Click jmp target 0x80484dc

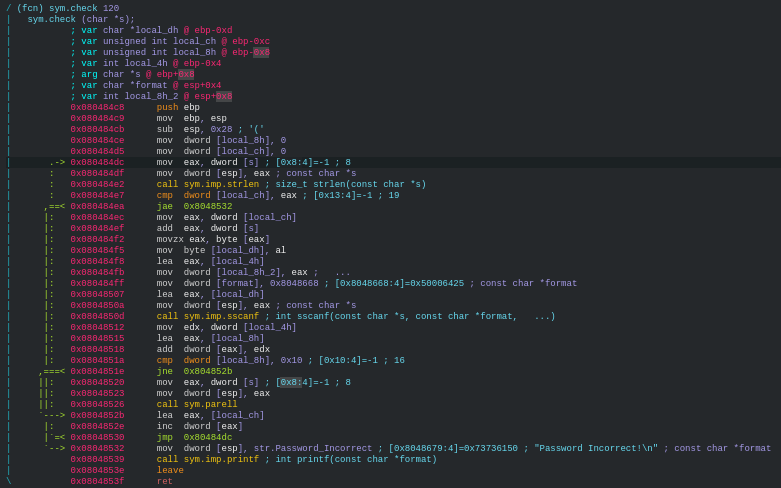point(208,437)
